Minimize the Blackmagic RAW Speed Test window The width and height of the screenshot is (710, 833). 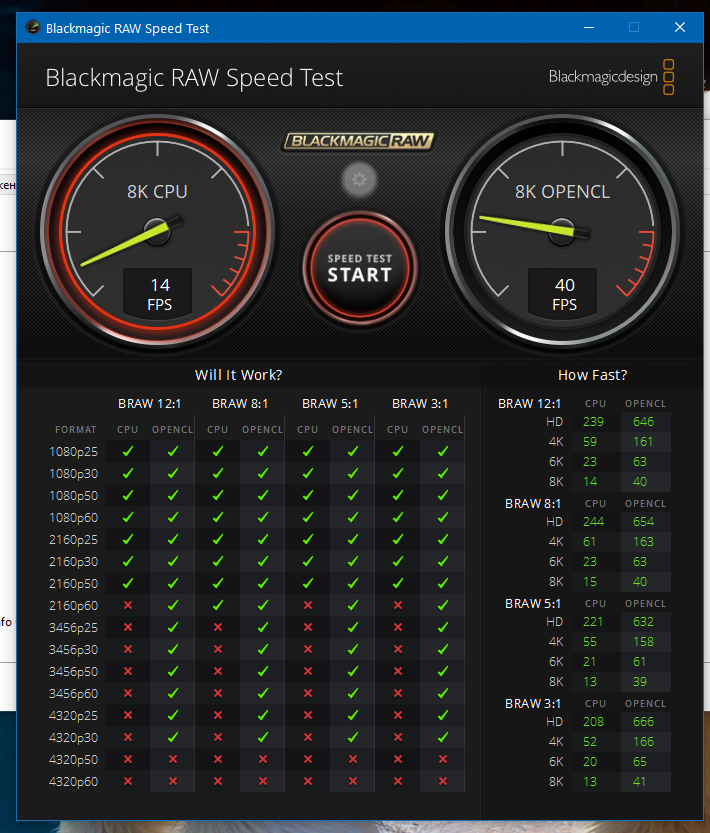click(589, 27)
